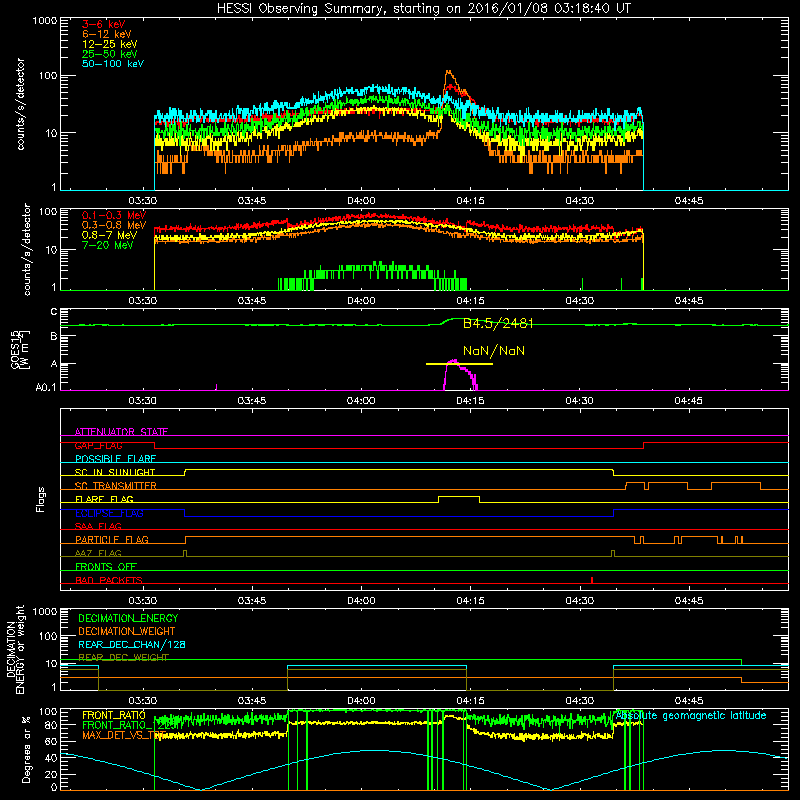Image resolution: width=800 pixels, height=800 pixels.
Task: Click the MAX_DET_VS_TOT legend label
Action: coord(124,736)
